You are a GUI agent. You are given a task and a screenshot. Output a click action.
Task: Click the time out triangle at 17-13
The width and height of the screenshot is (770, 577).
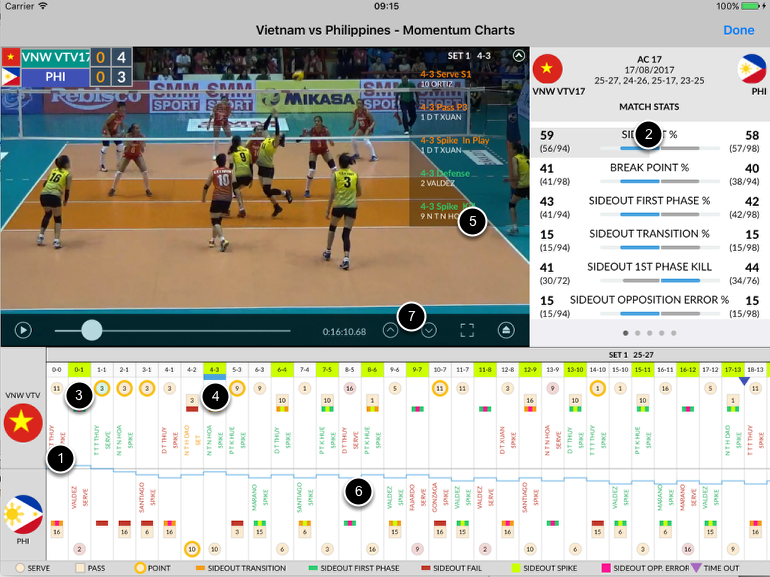pos(743,380)
